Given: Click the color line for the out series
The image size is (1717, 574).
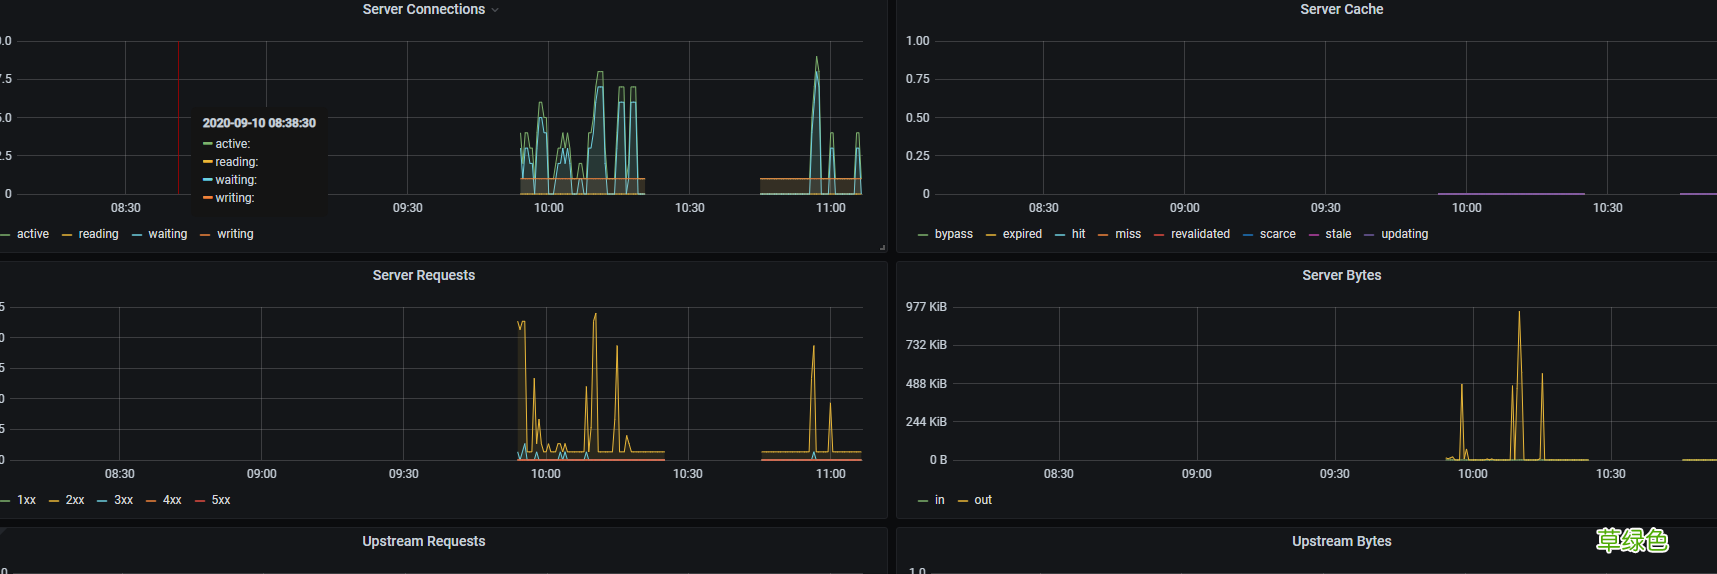Looking at the screenshot, I should (x=963, y=501).
